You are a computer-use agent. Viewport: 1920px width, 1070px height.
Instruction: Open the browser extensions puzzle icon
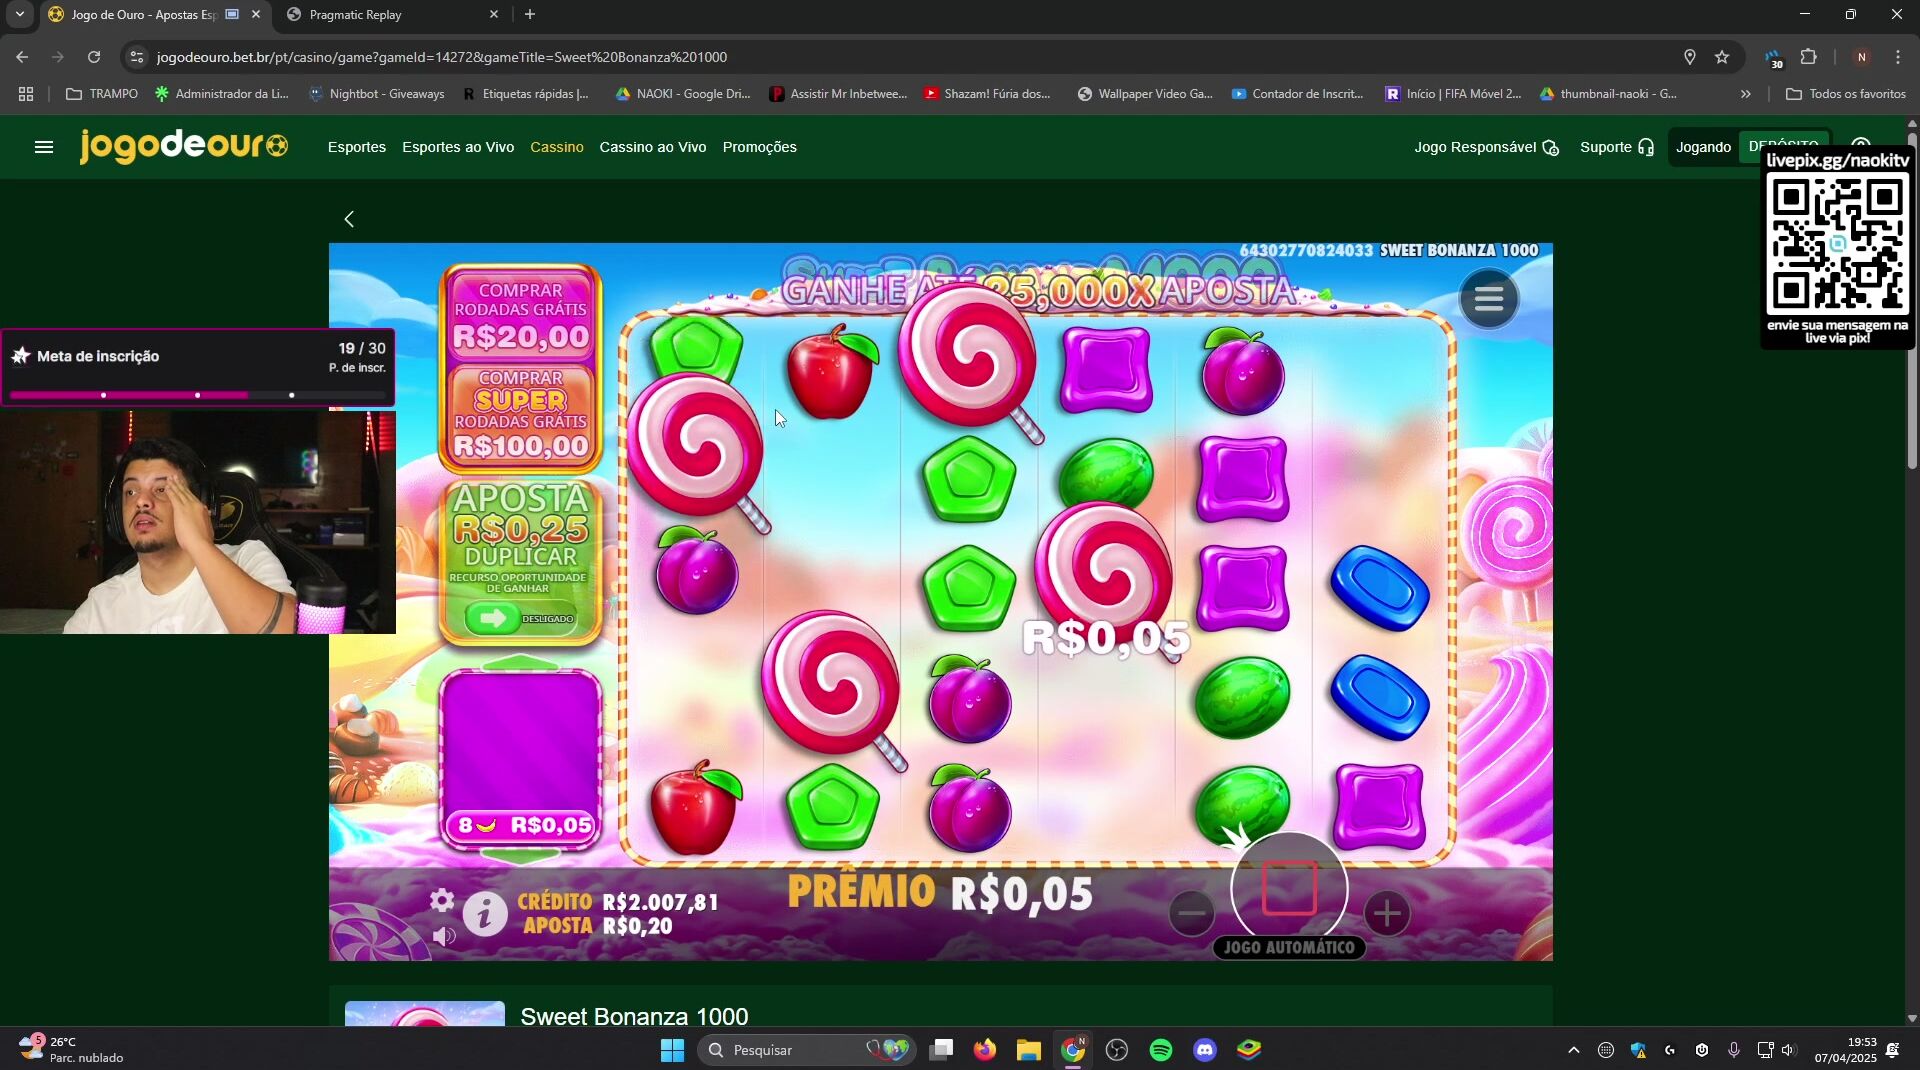[1808, 57]
